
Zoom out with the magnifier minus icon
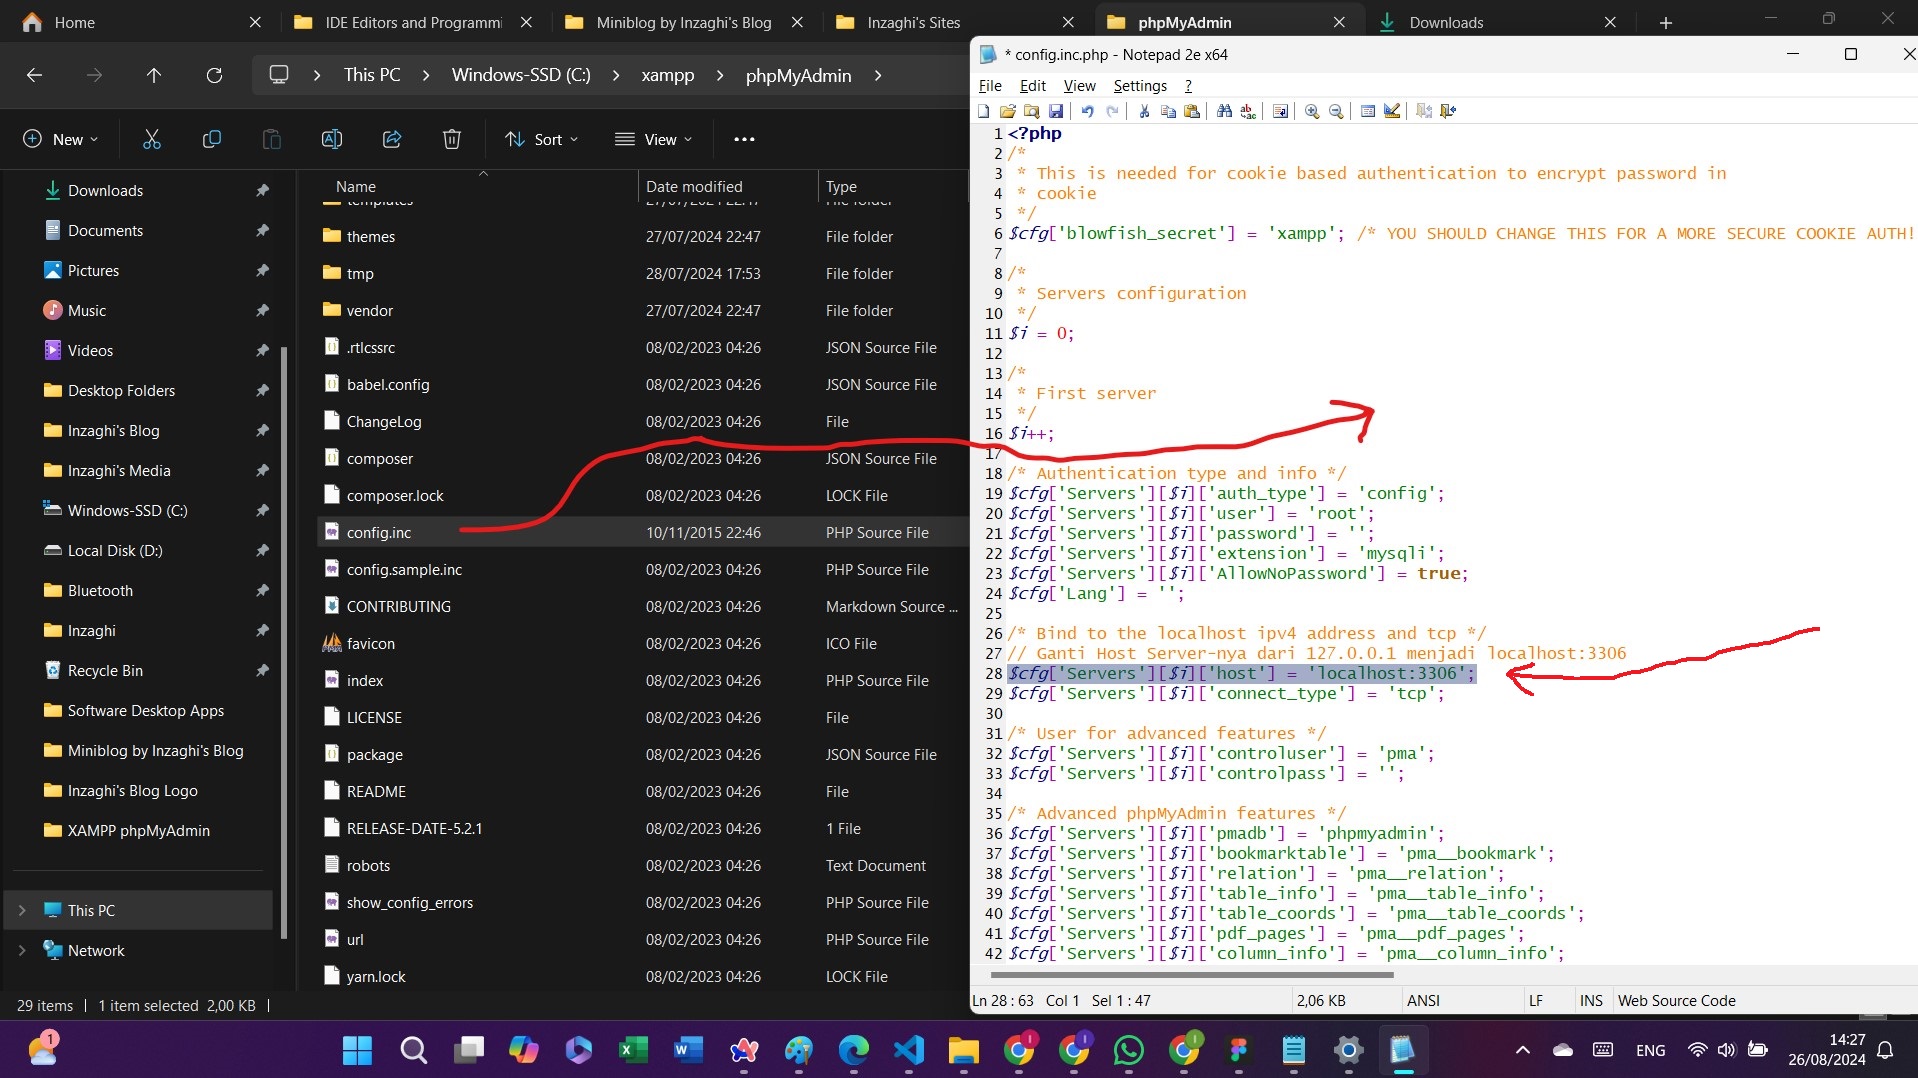[1336, 111]
